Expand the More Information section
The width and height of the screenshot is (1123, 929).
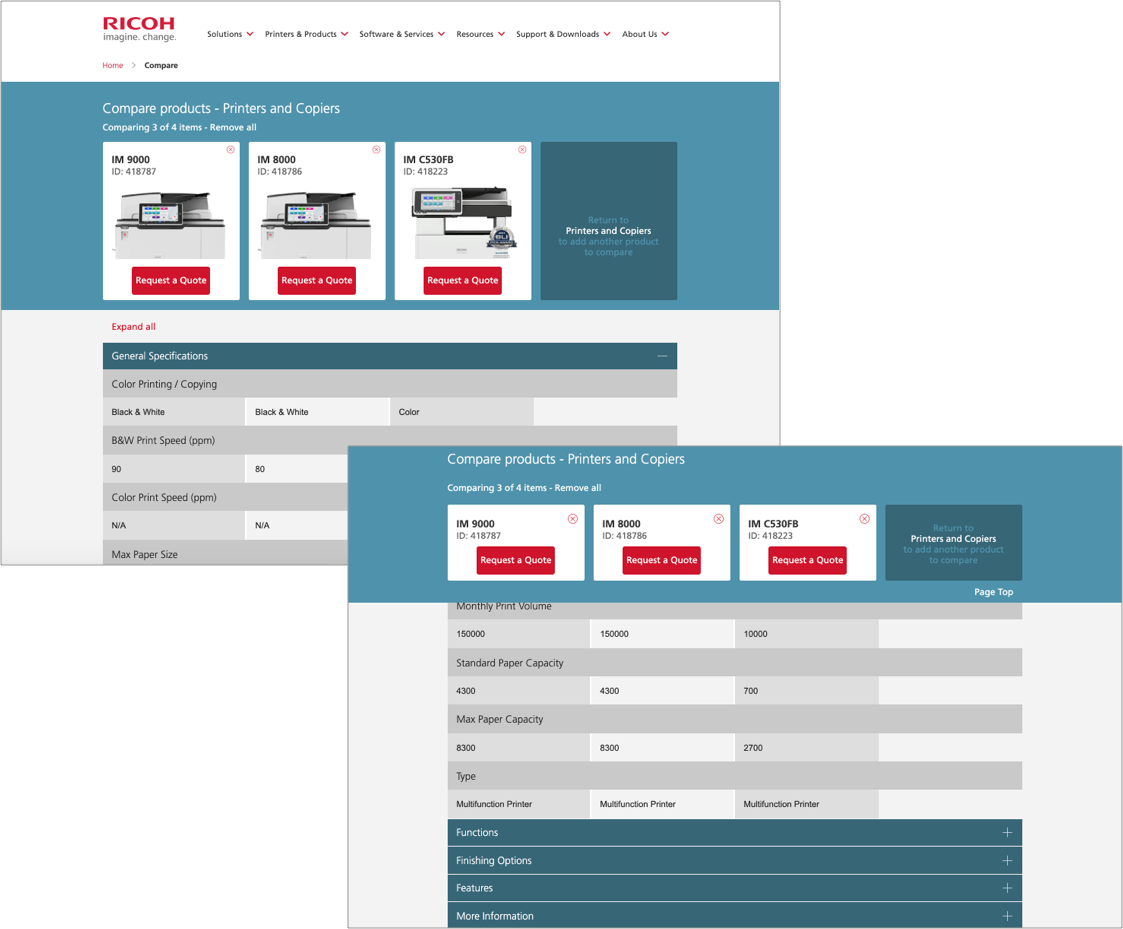735,916
